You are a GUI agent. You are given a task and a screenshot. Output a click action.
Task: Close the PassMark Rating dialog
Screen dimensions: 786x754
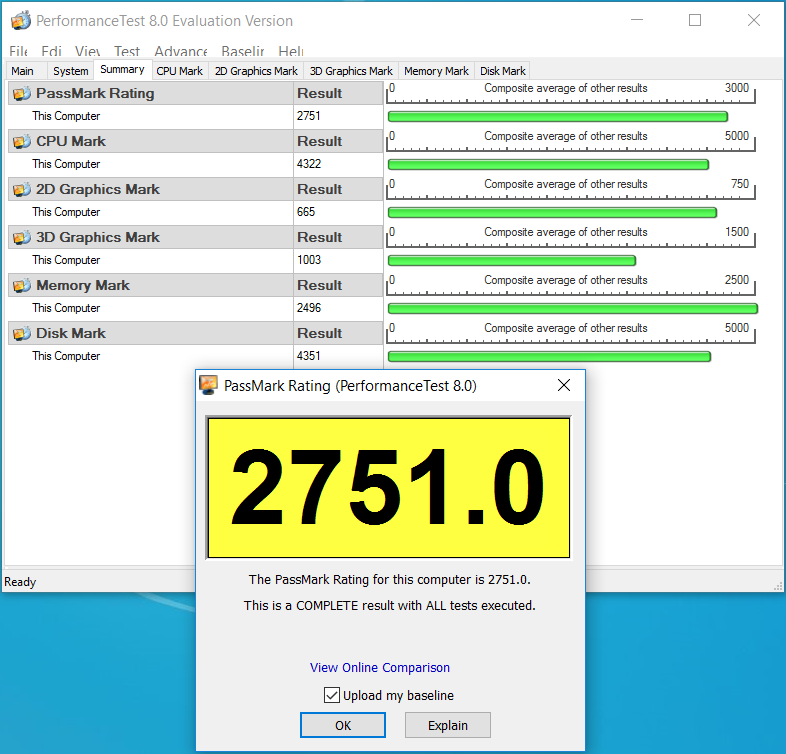click(564, 385)
